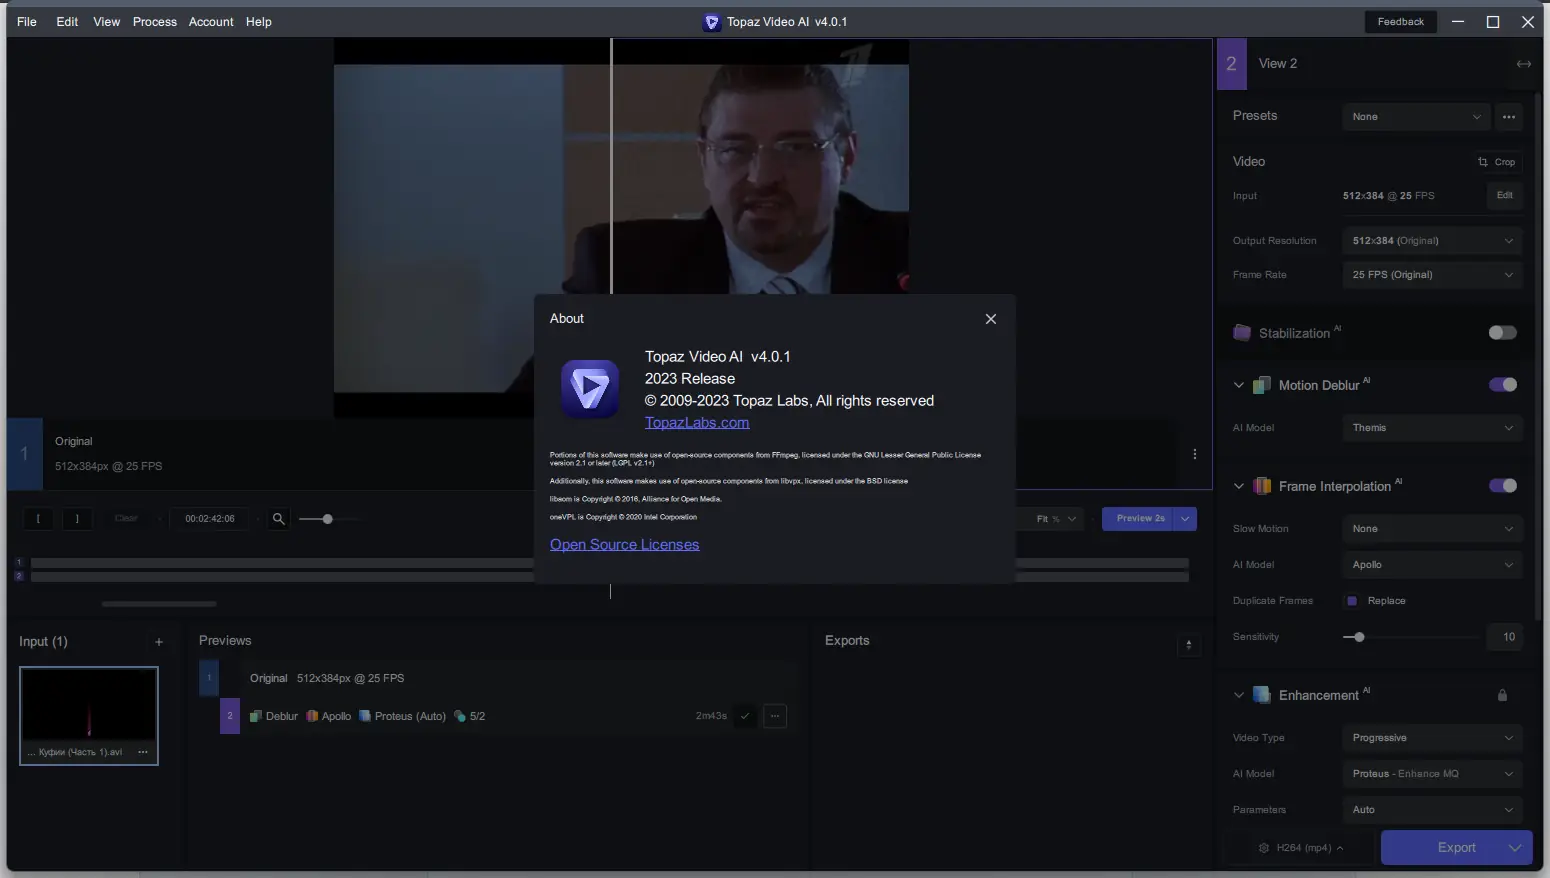Screen dimensions: 1550x878
Task: Open the Edit menu
Action: click(67, 22)
